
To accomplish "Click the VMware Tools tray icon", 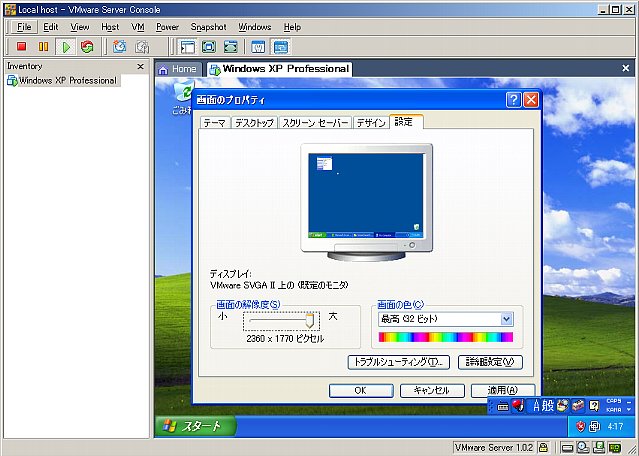I will (595, 427).
